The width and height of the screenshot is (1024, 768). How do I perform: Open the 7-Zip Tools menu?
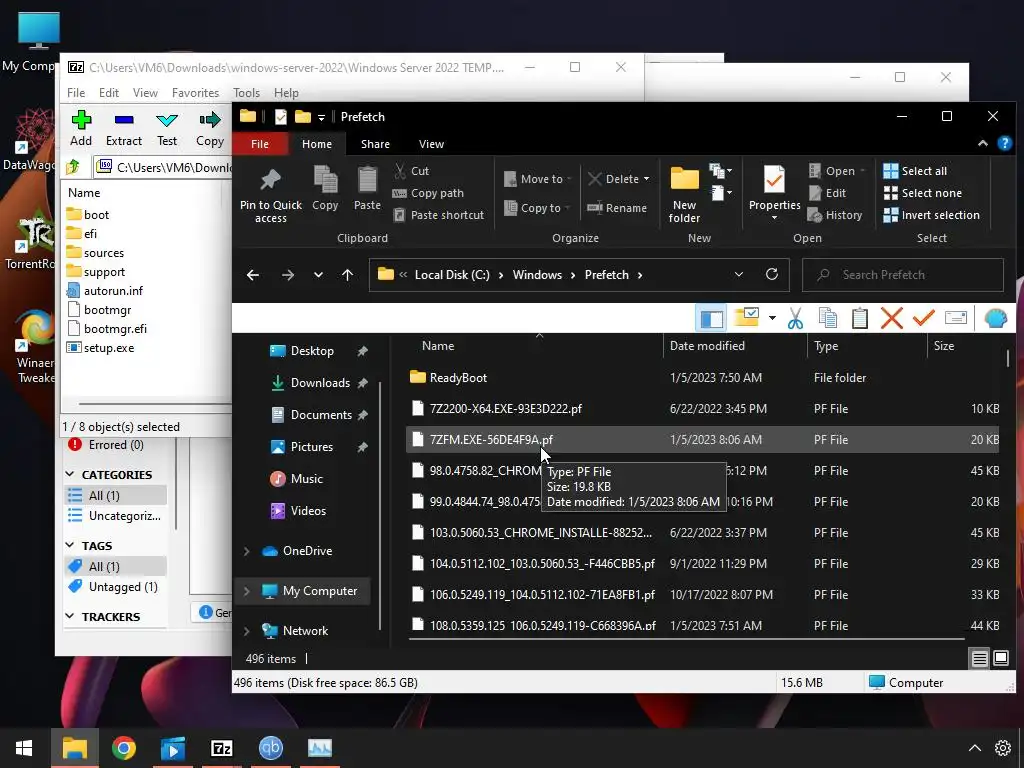[246, 93]
